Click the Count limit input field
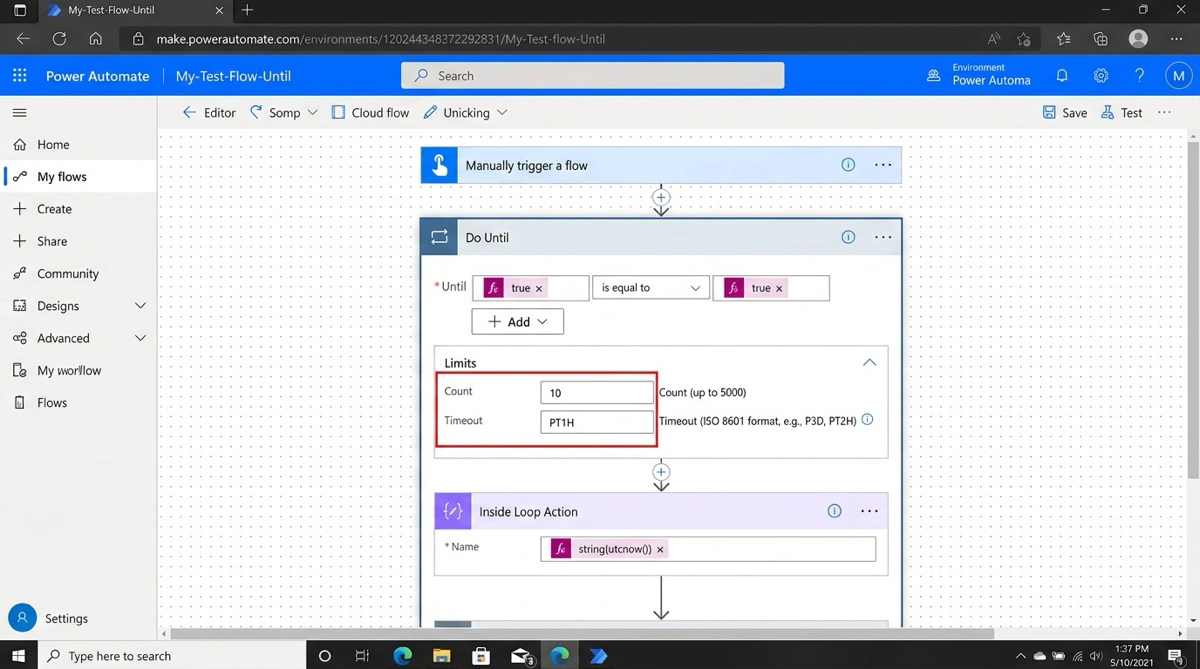1200x669 pixels. tap(596, 393)
